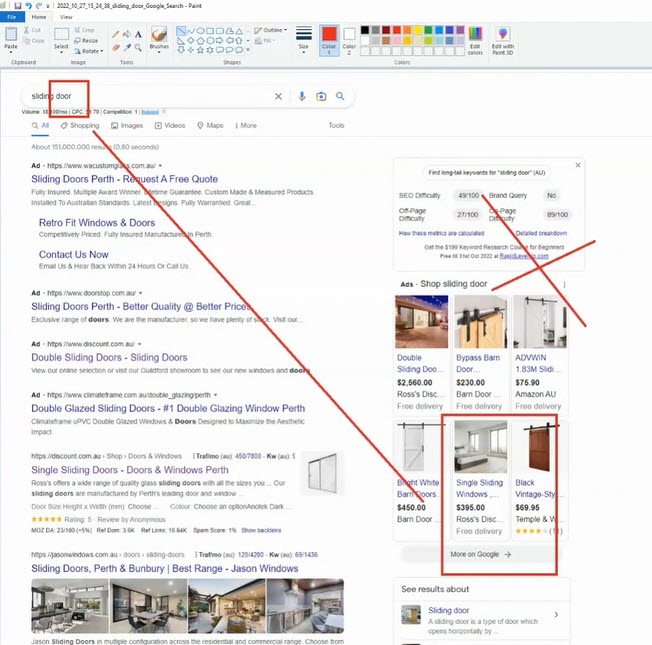Open the Edit colors dialog
The image size is (652, 645).
pyautogui.click(x=475, y=41)
